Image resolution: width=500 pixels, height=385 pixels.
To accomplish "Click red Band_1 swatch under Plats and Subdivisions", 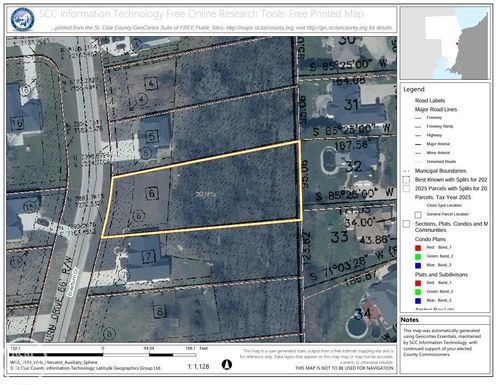I will [x=418, y=283].
